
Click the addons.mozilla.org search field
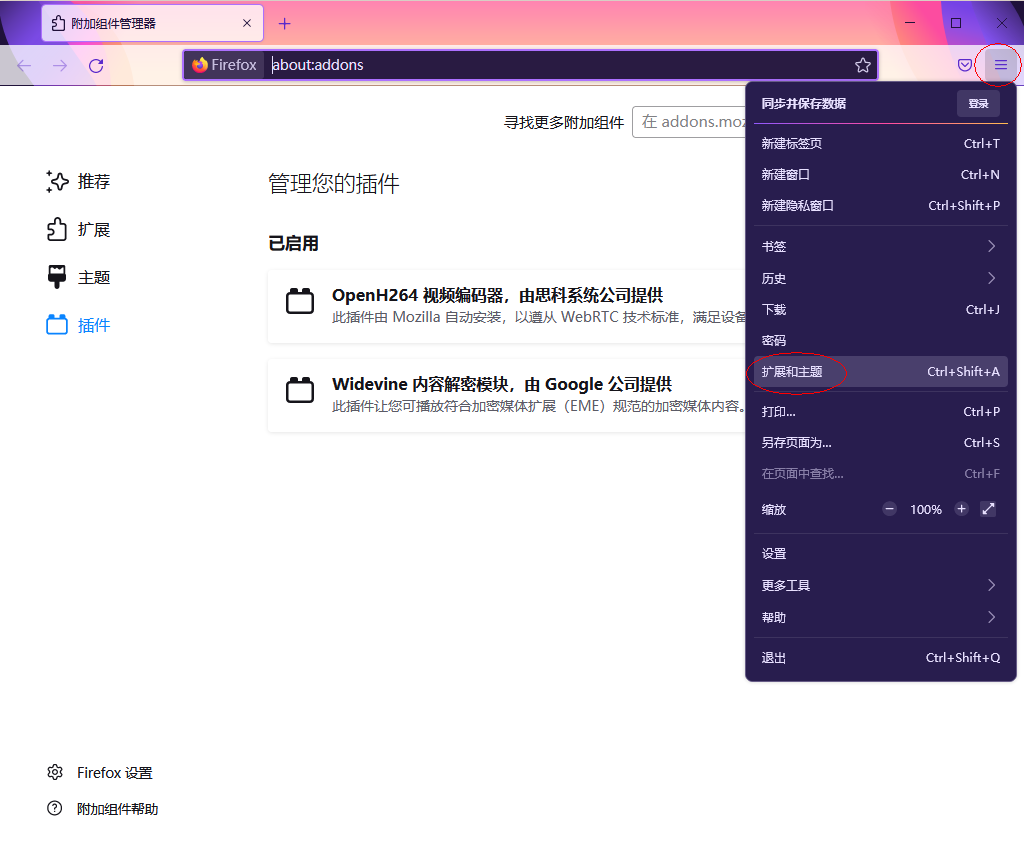coord(689,122)
